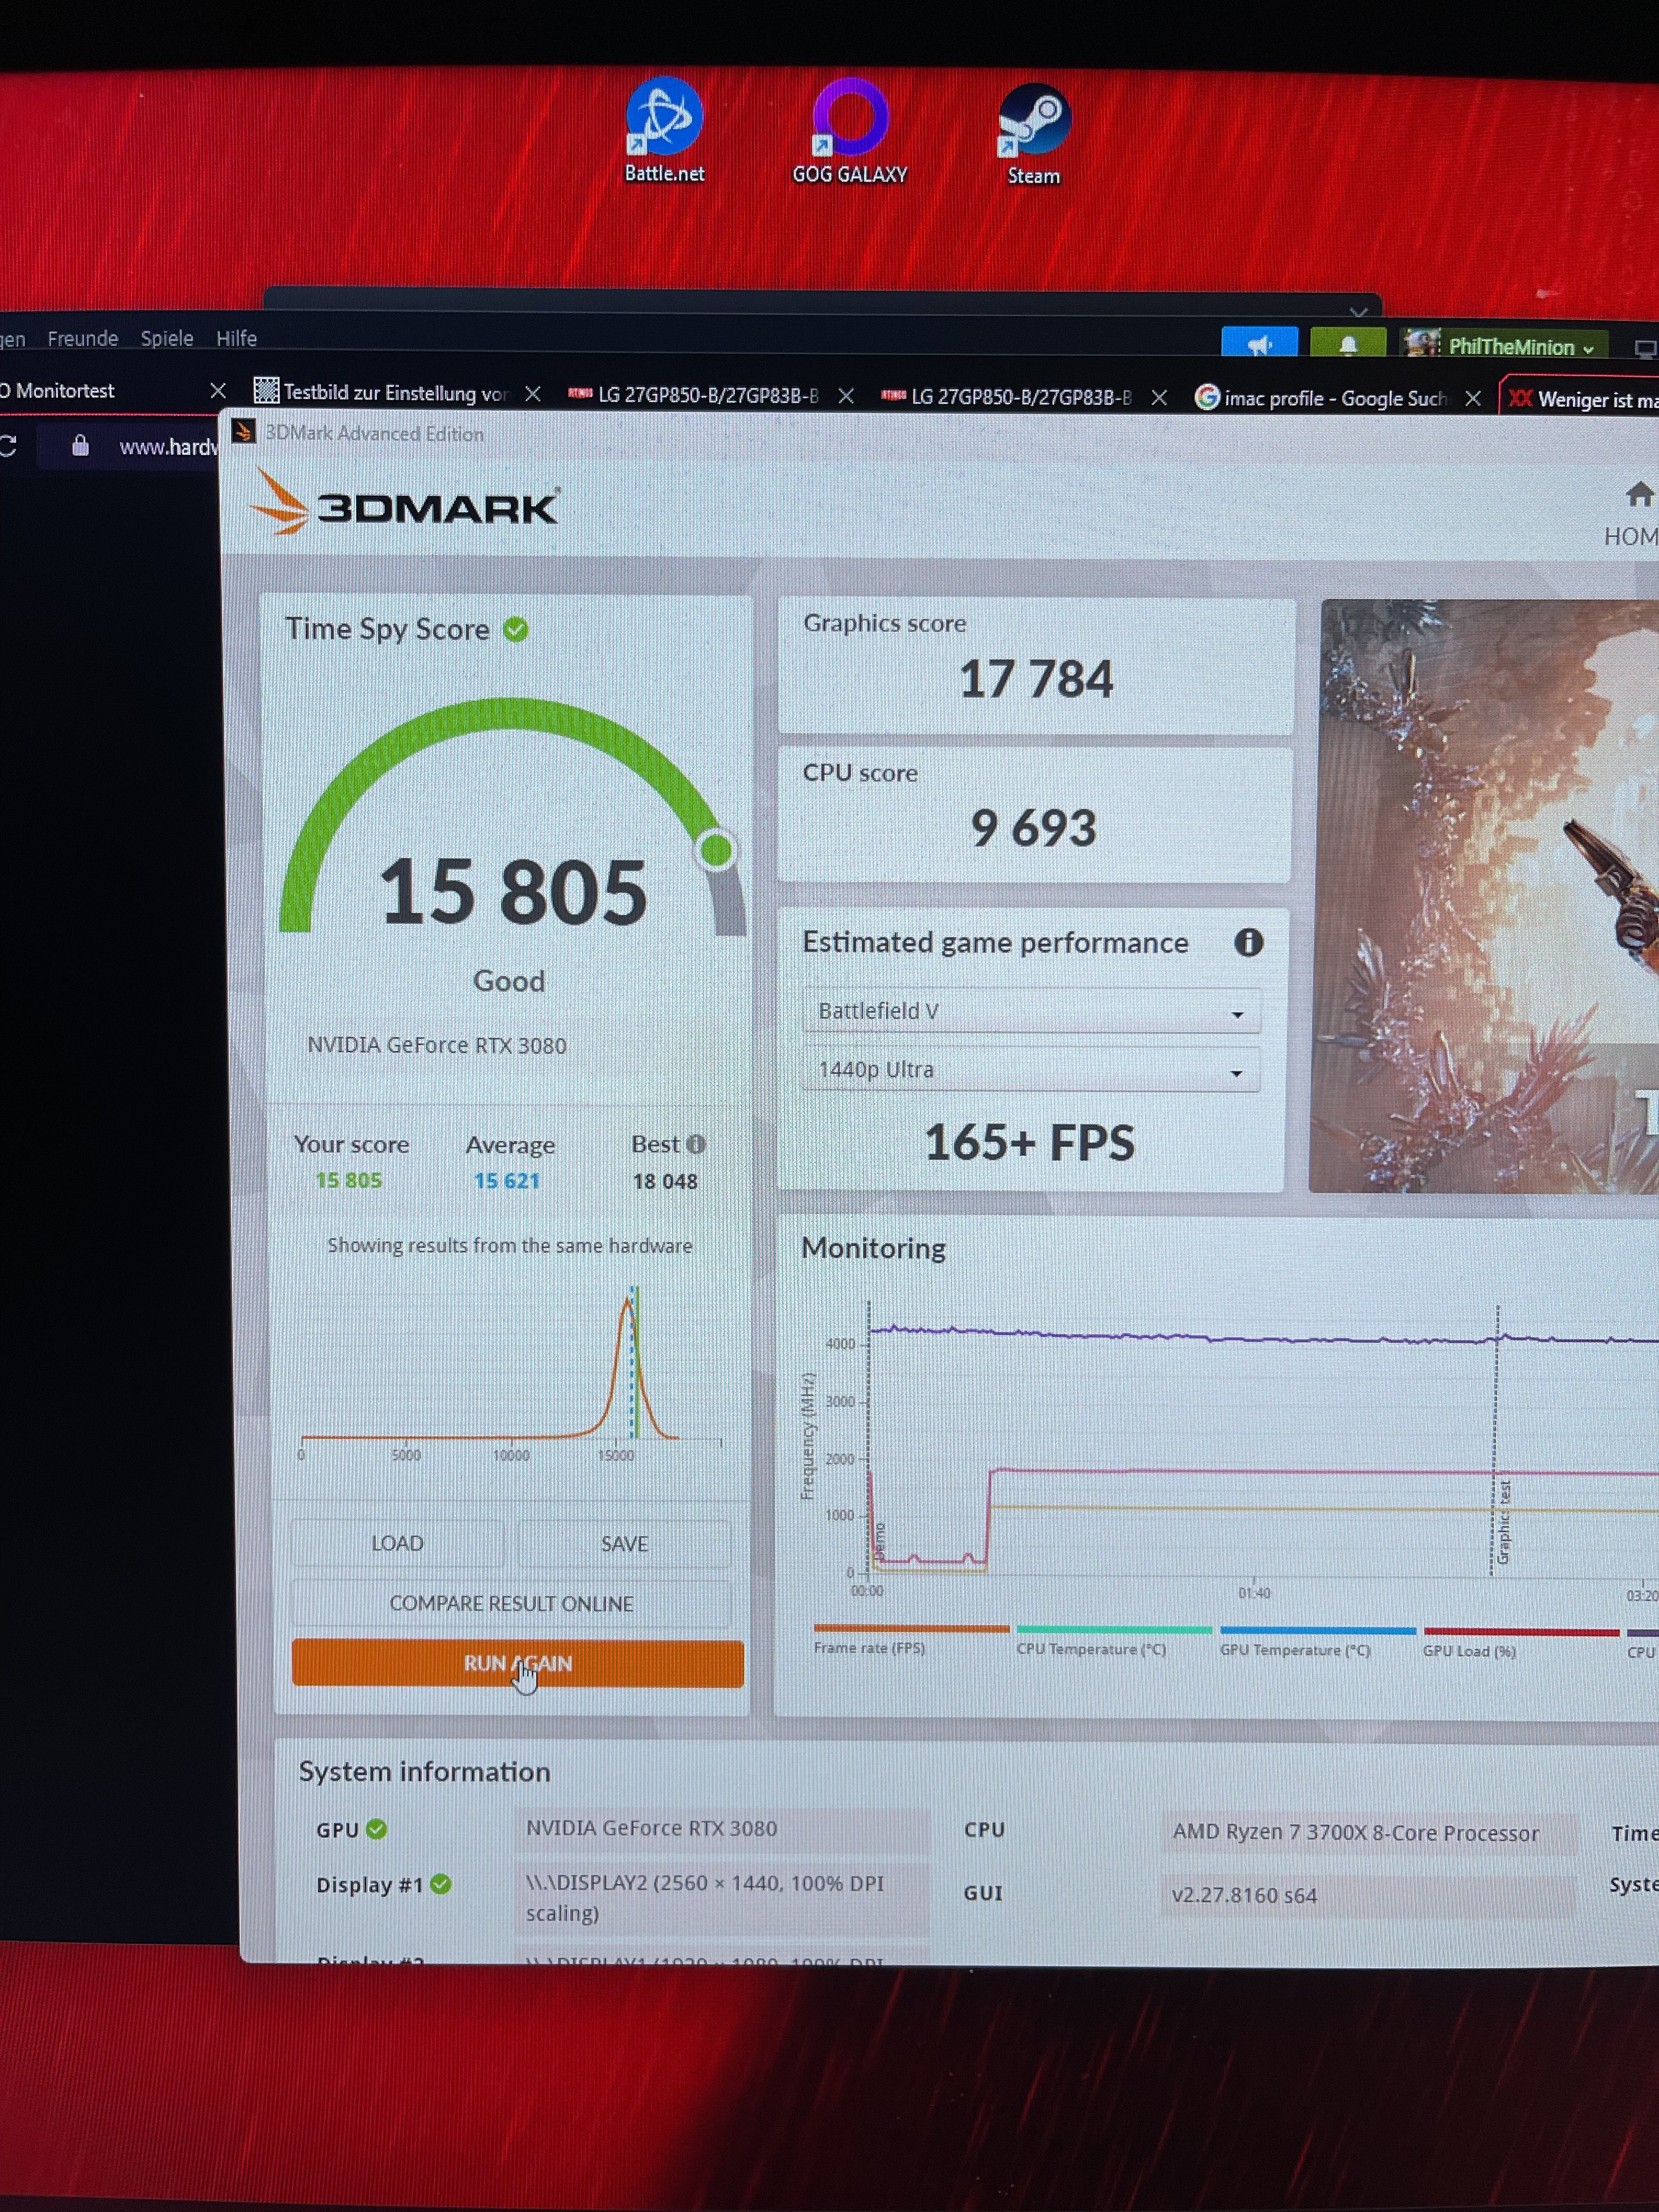
Task: Click the Frame rate (FPS) legend bar
Action: pos(910,1630)
